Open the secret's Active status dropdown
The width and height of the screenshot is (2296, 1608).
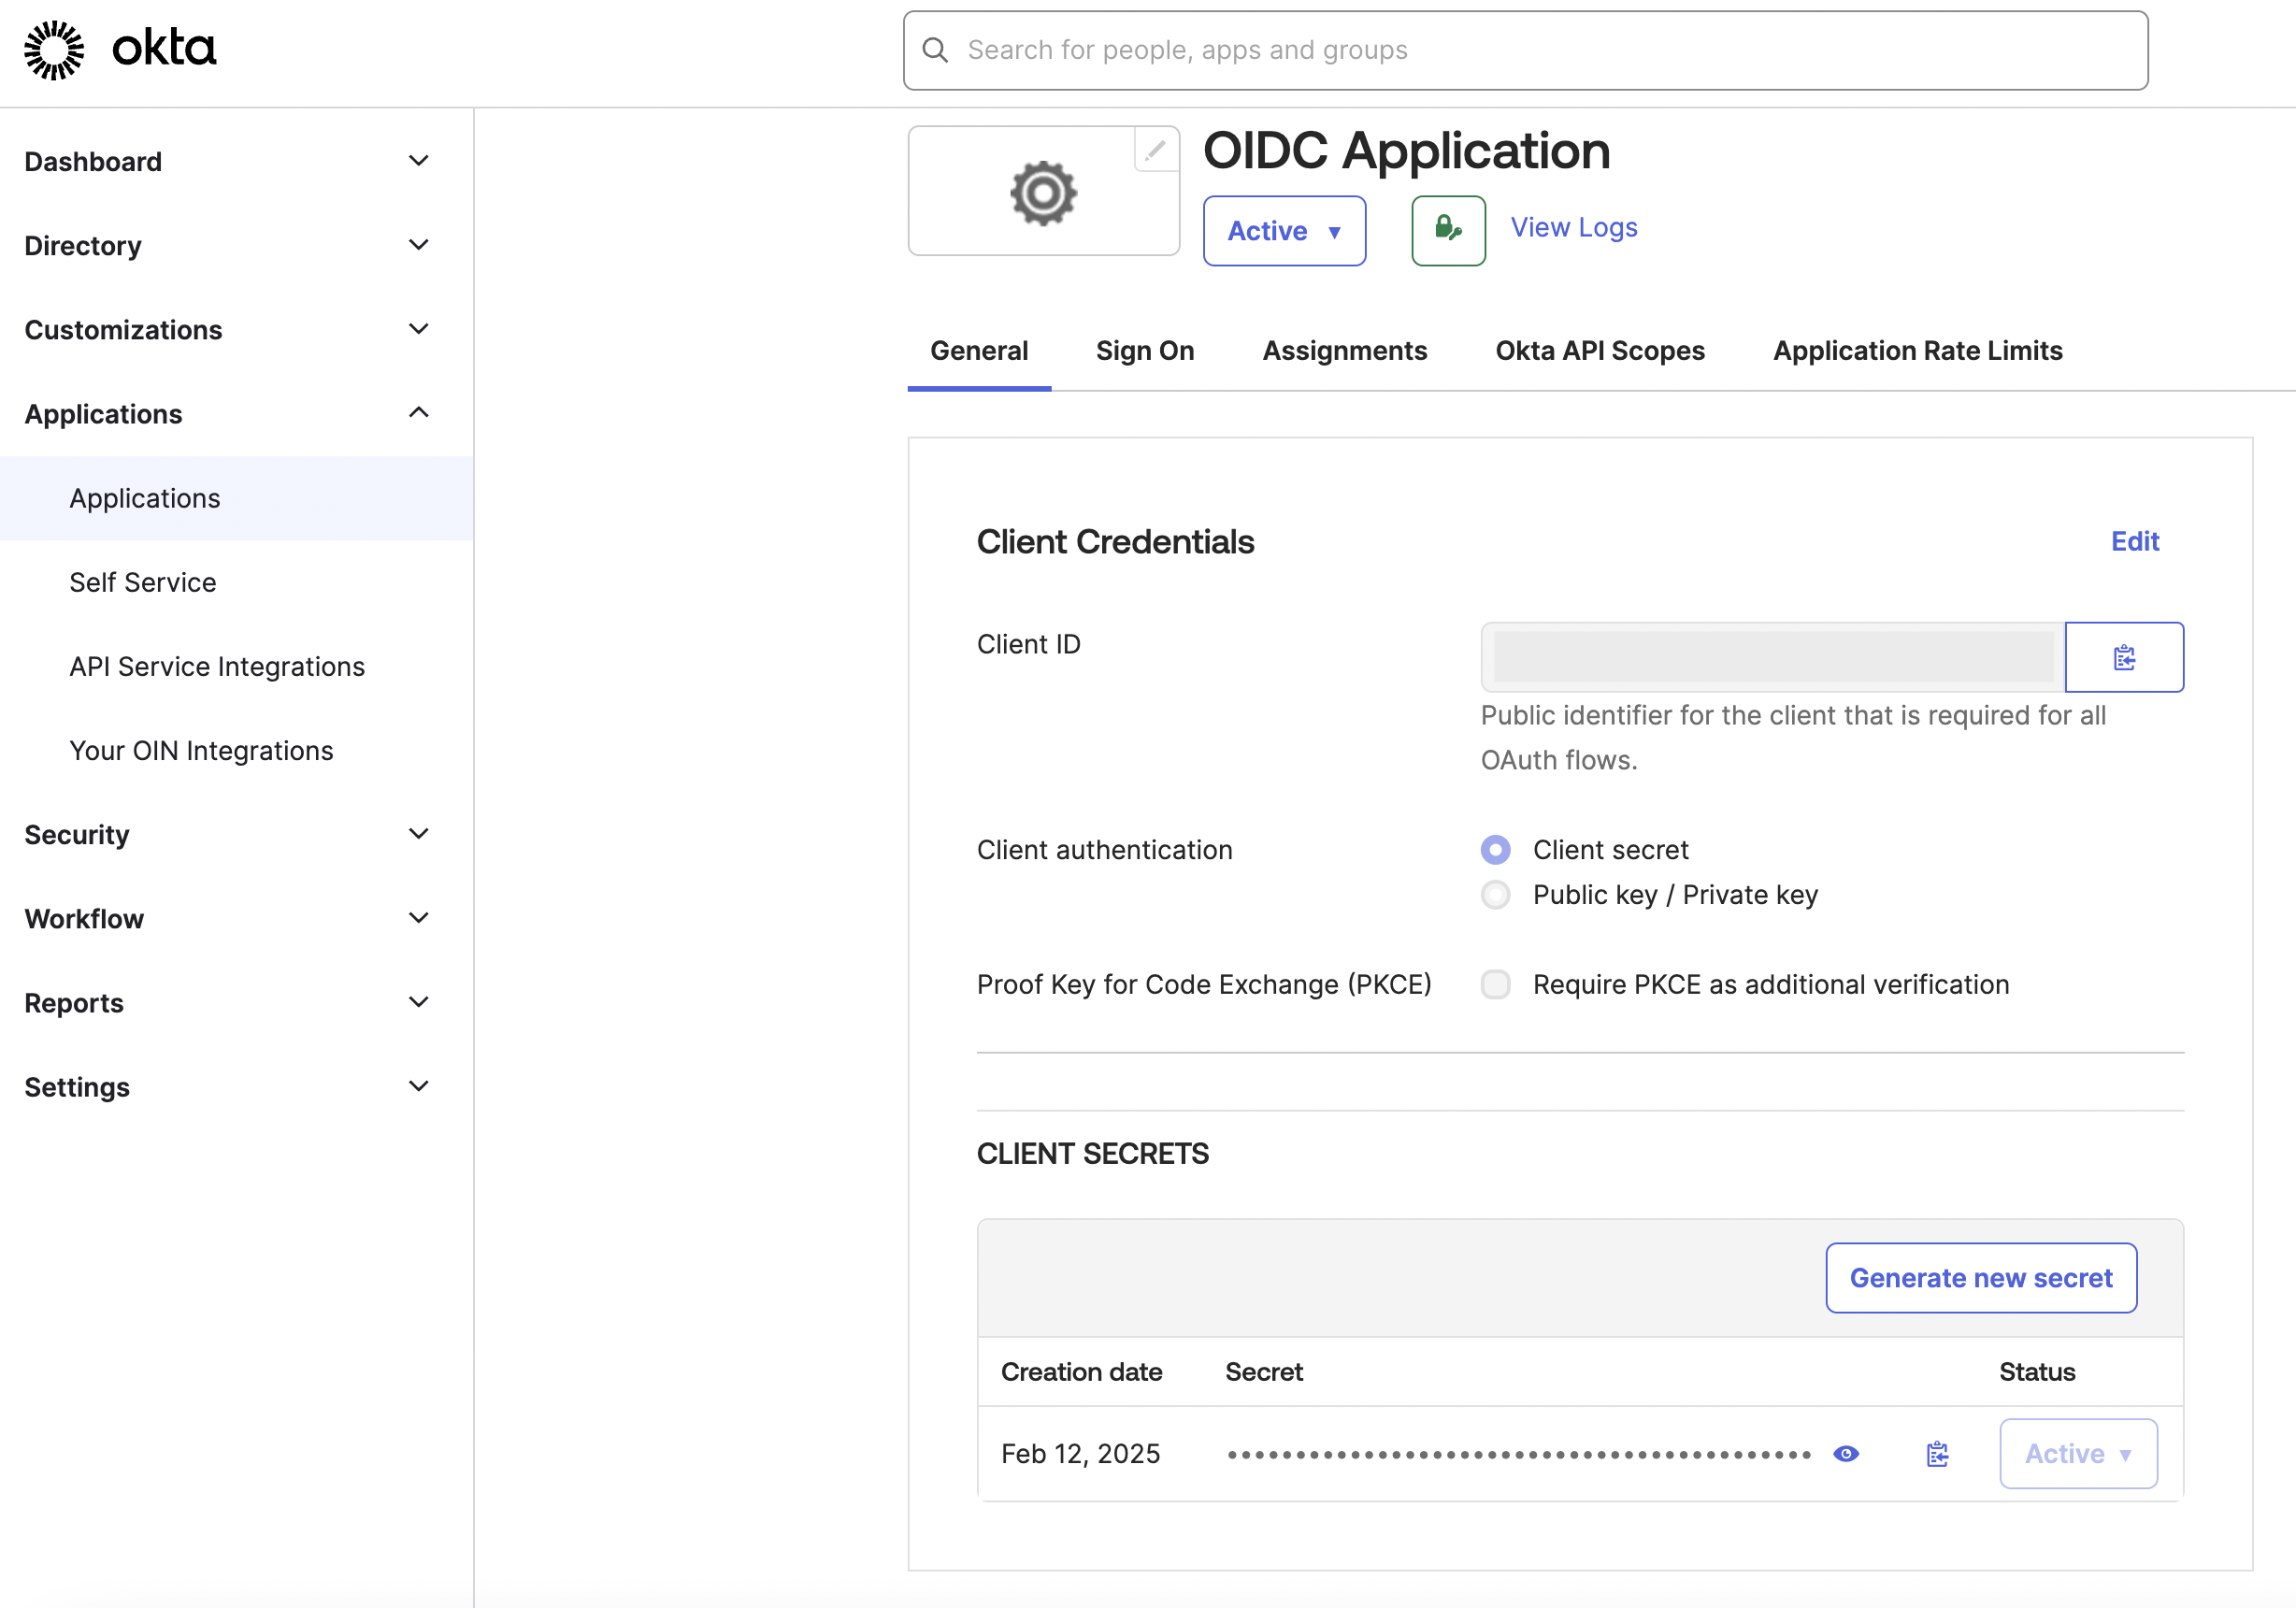click(x=2078, y=1454)
